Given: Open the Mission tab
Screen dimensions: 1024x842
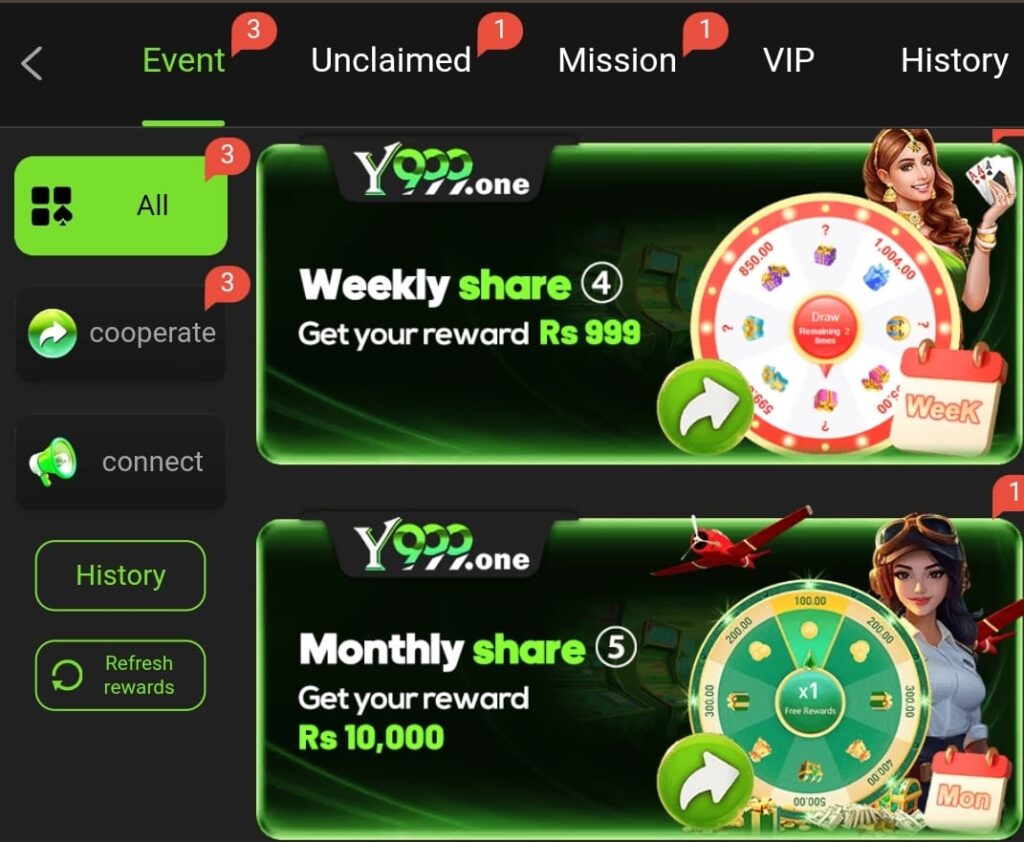Looking at the screenshot, I should tap(617, 61).
